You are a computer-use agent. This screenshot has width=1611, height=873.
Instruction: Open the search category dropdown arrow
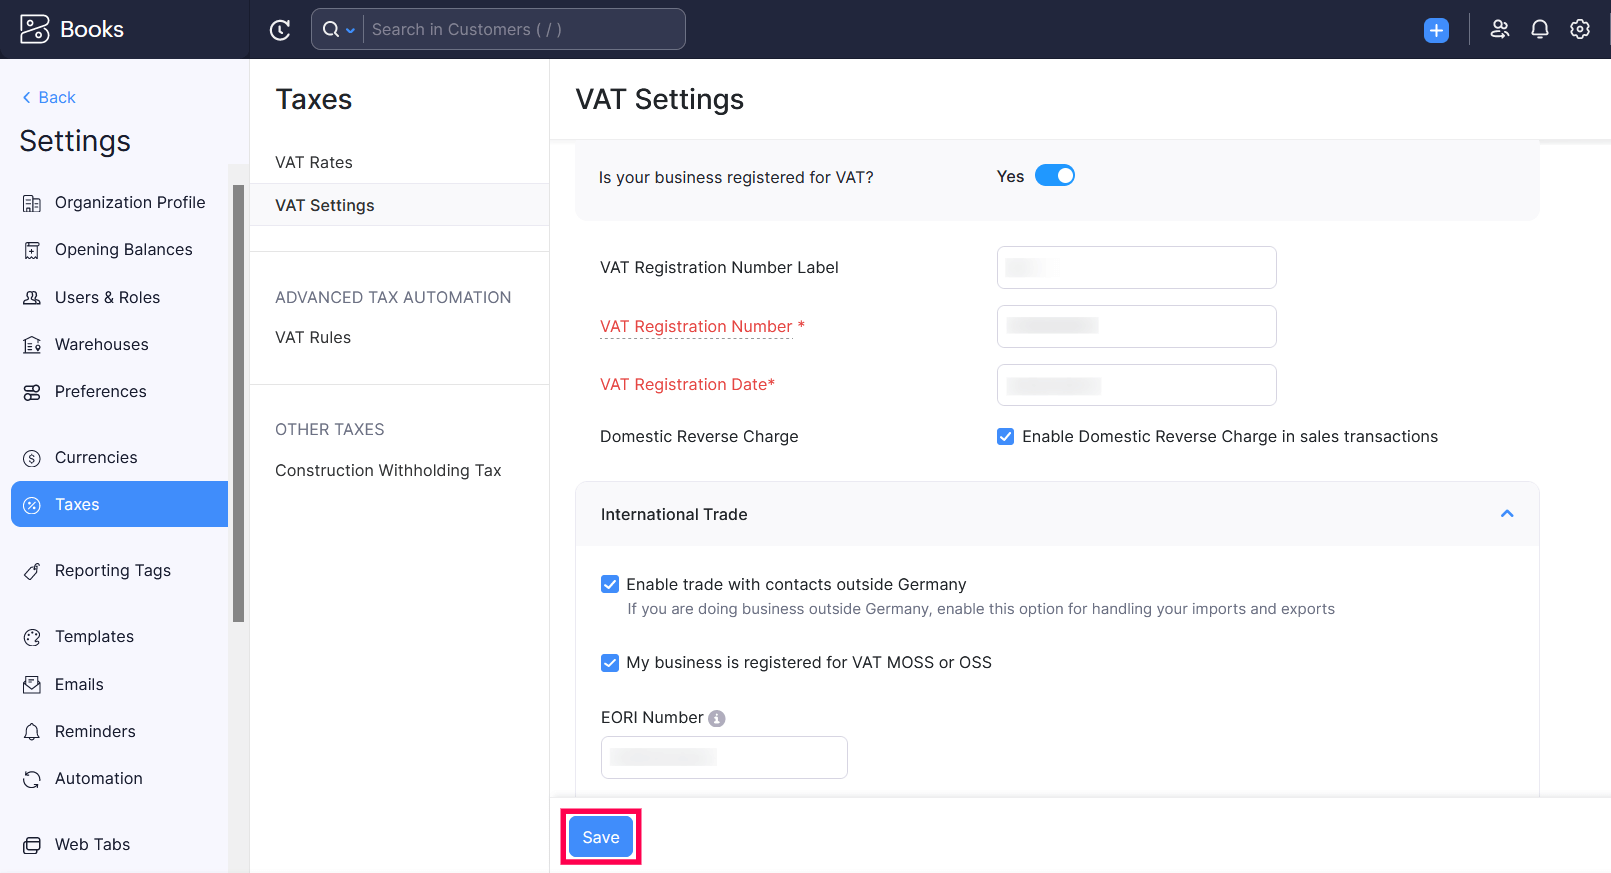[x=350, y=31]
